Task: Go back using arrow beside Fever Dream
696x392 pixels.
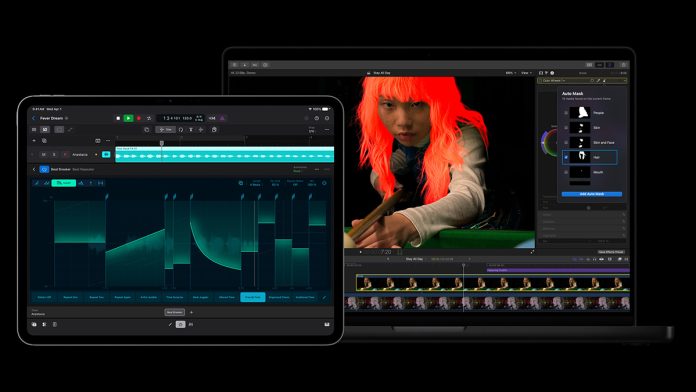Action: click(x=34, y=118)
